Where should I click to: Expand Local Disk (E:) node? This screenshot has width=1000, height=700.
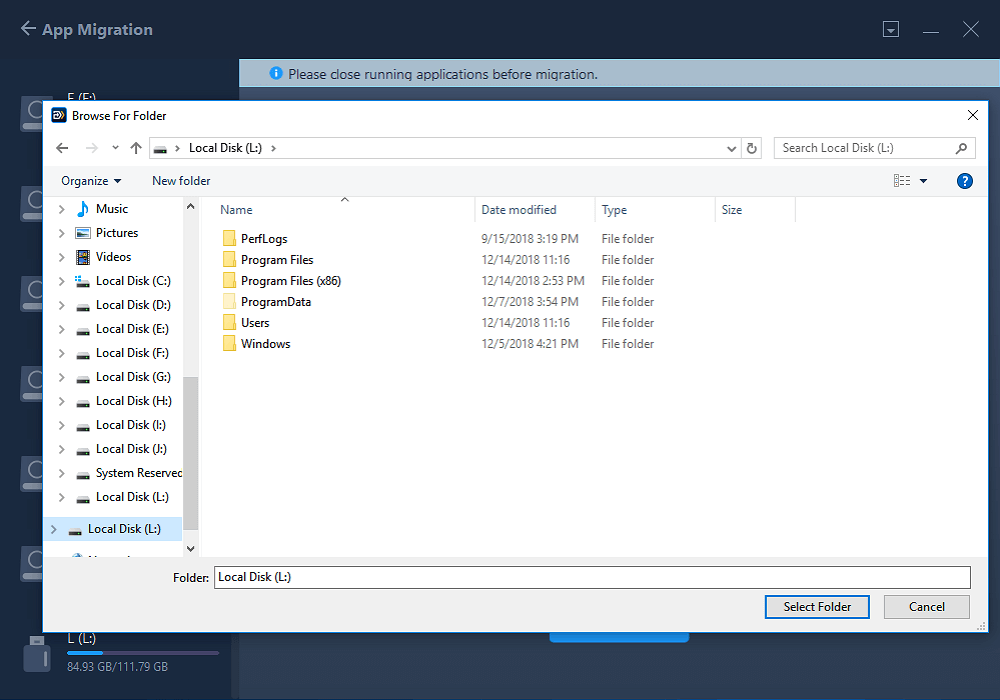click(x=61, y=329)
